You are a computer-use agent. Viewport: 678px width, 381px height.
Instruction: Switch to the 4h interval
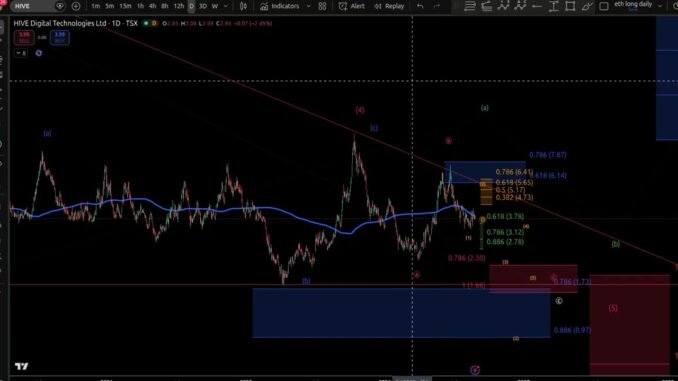pyautogui.click(x=153, y=6)
